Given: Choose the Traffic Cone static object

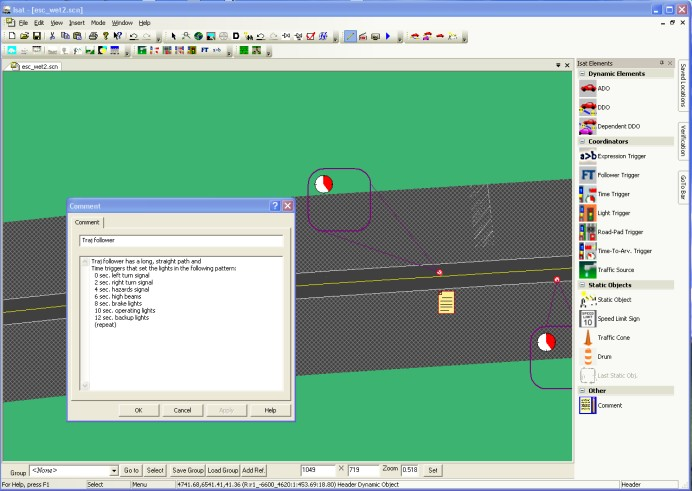Looking at the screenshot, I should (588, 338).
